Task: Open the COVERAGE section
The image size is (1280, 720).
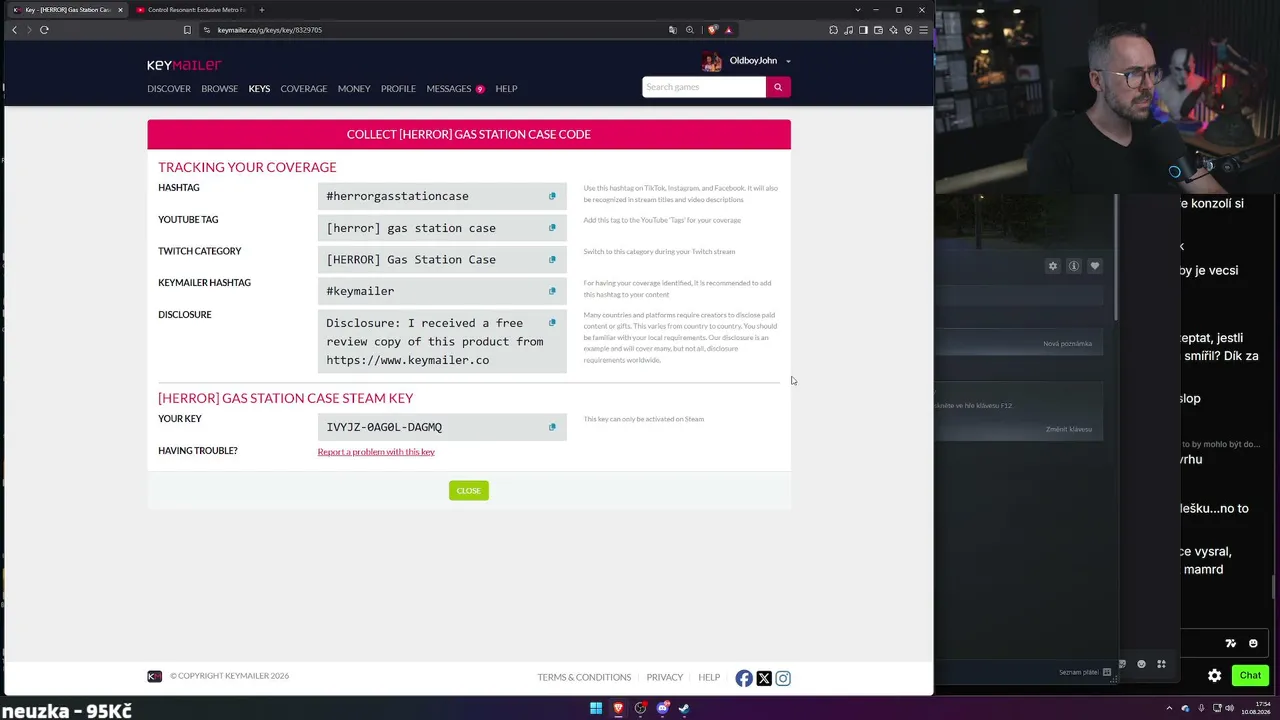Action: (303, 89)
